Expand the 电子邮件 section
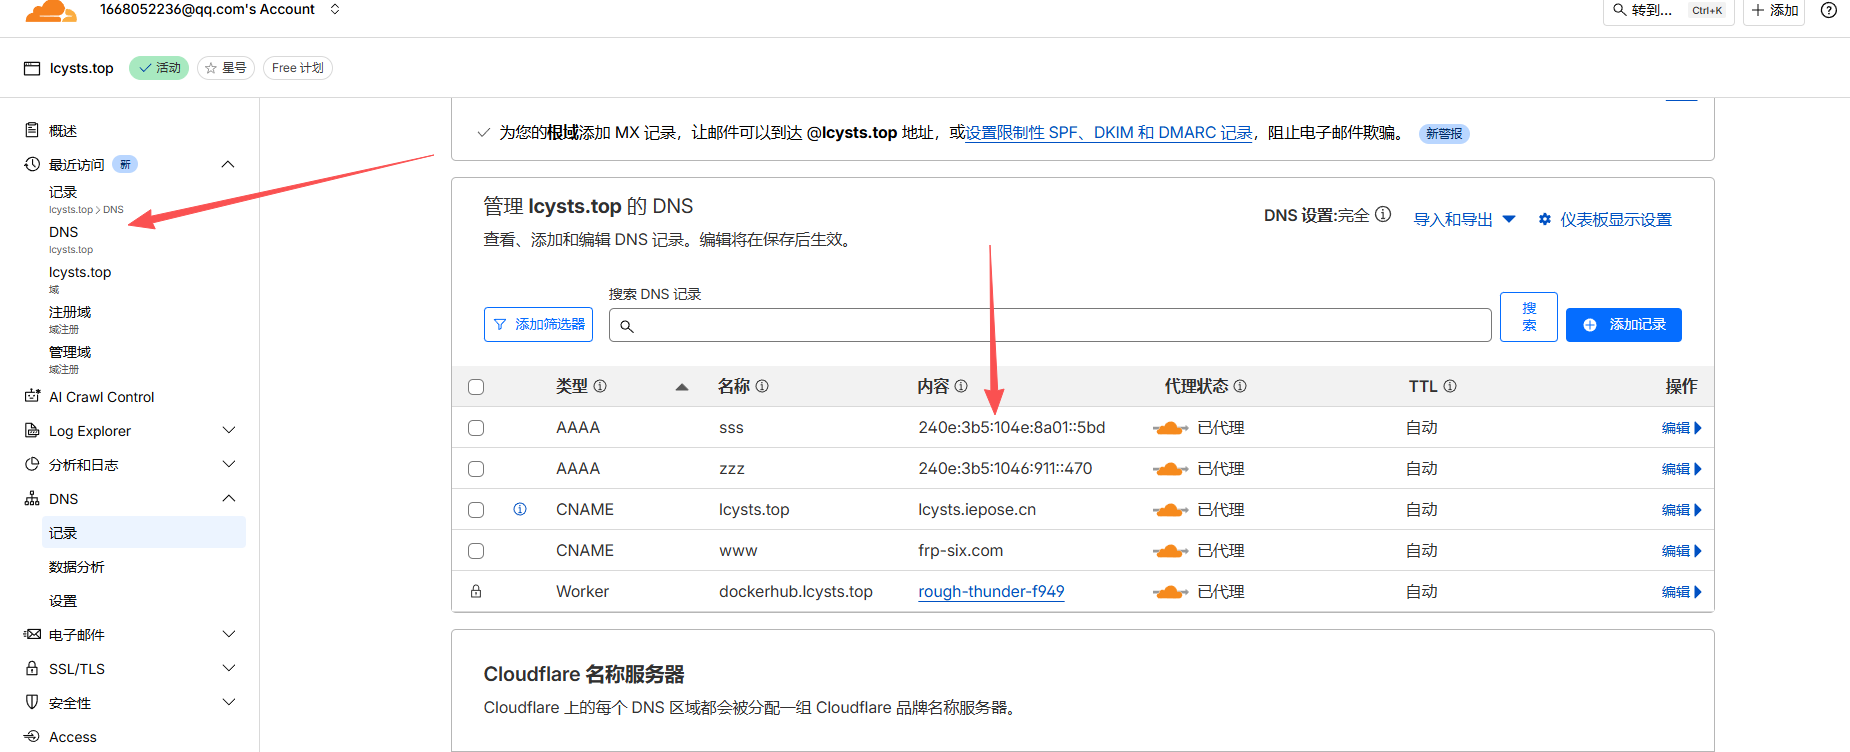 [x=228, y=634]
